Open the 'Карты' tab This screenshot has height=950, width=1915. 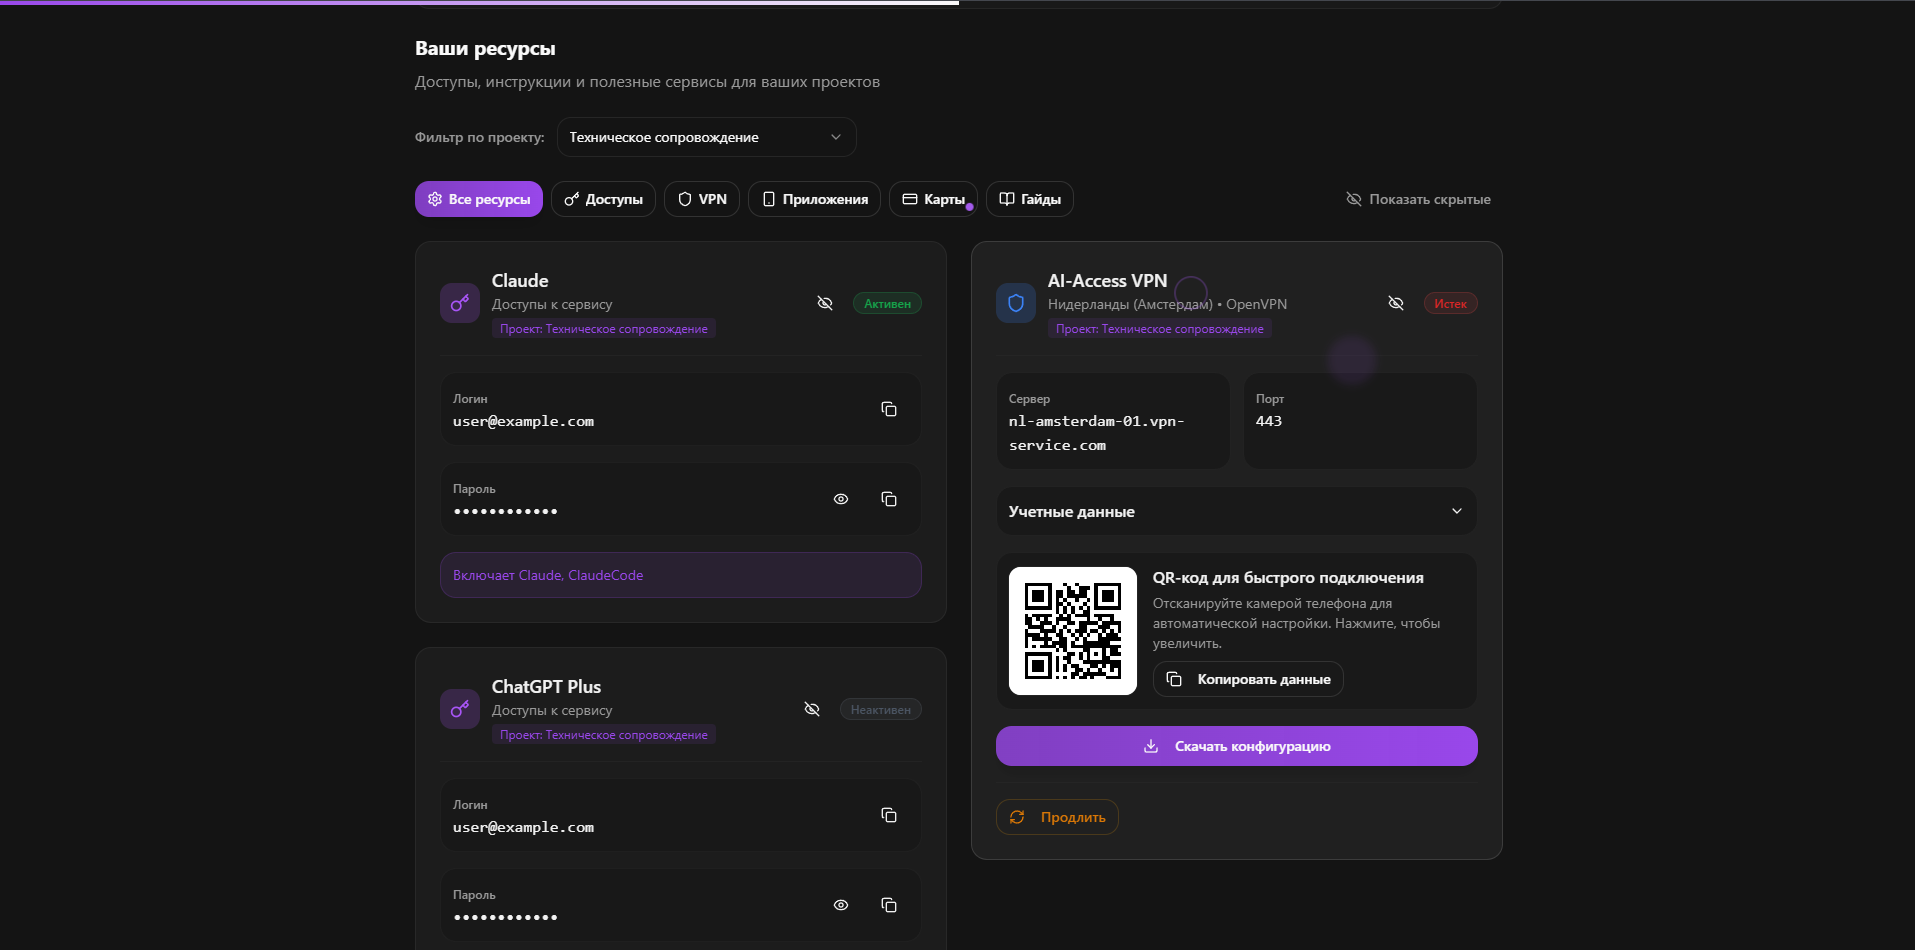coord(933,199)
